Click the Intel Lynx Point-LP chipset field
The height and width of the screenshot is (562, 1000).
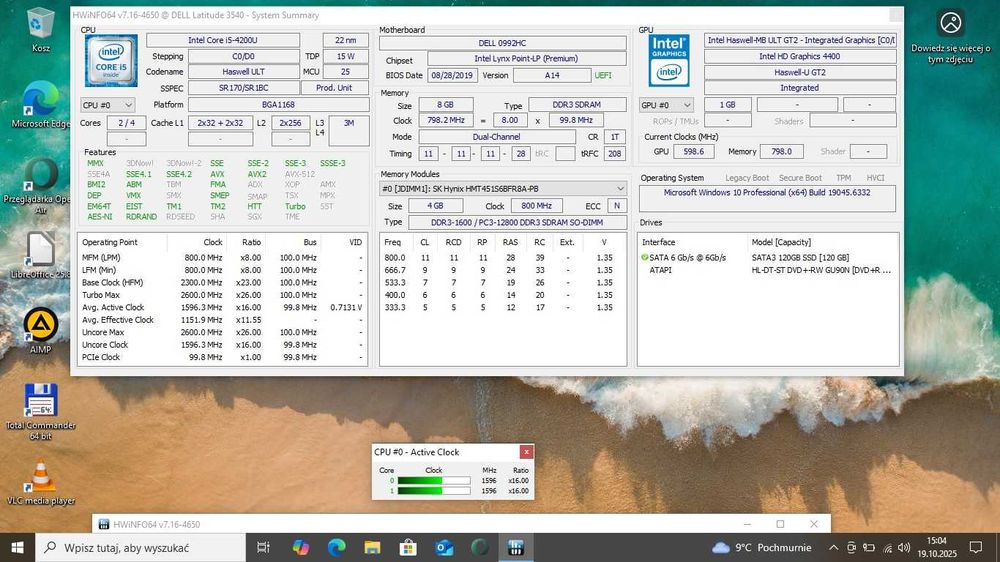pyautogui.click(x=526, y=59)
